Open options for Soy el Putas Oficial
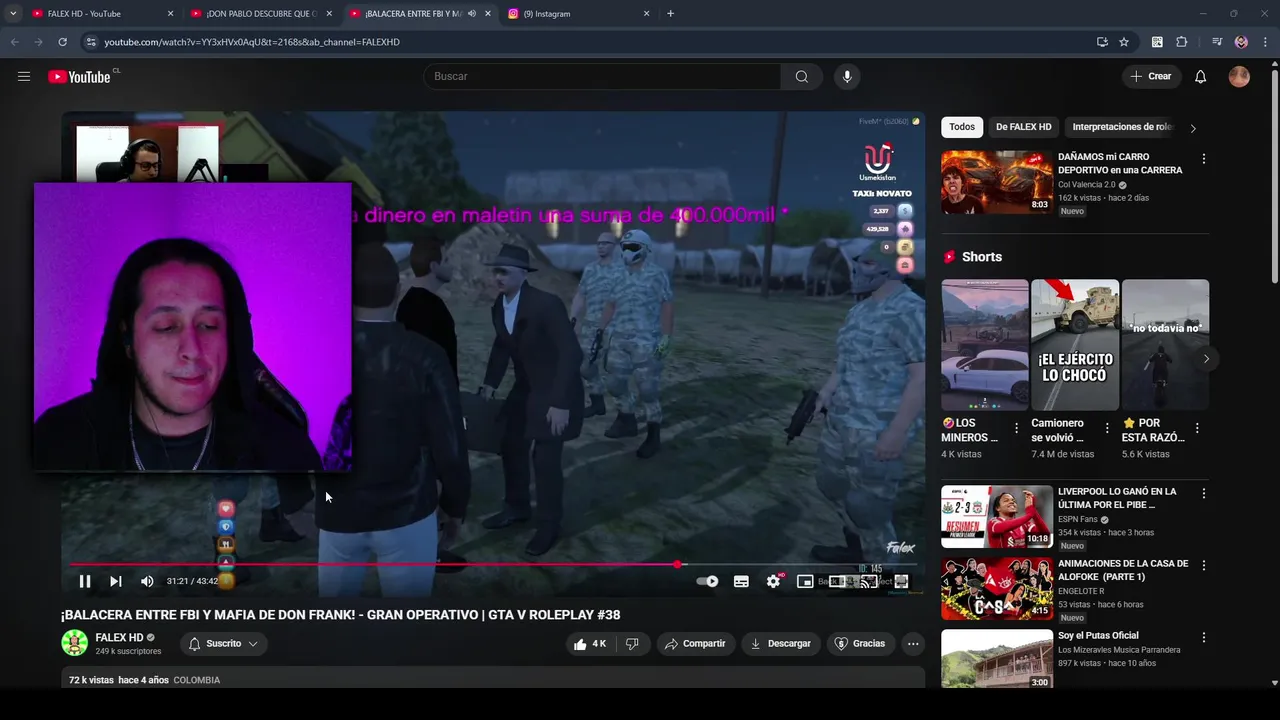Image resolution: width=1280 pixels, height=720 pixels. point(1203,638)
